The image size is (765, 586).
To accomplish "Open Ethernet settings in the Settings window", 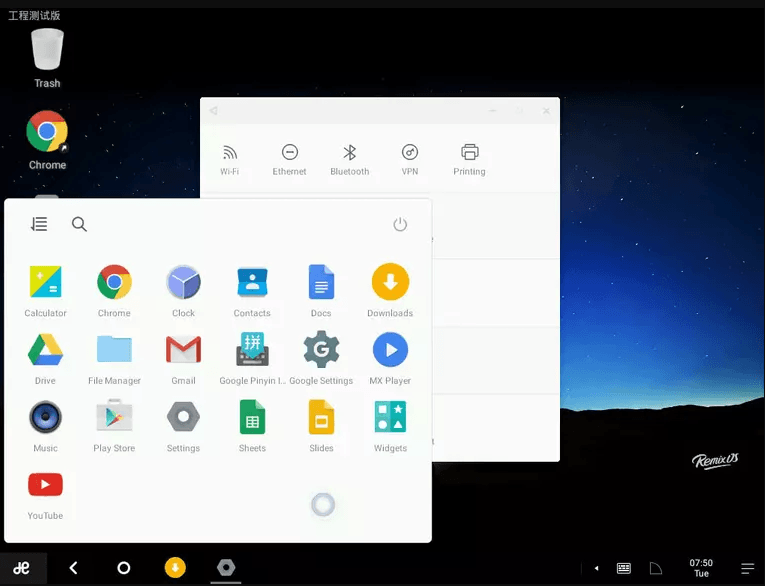I will pyautogui.click(x=289, y=160).
